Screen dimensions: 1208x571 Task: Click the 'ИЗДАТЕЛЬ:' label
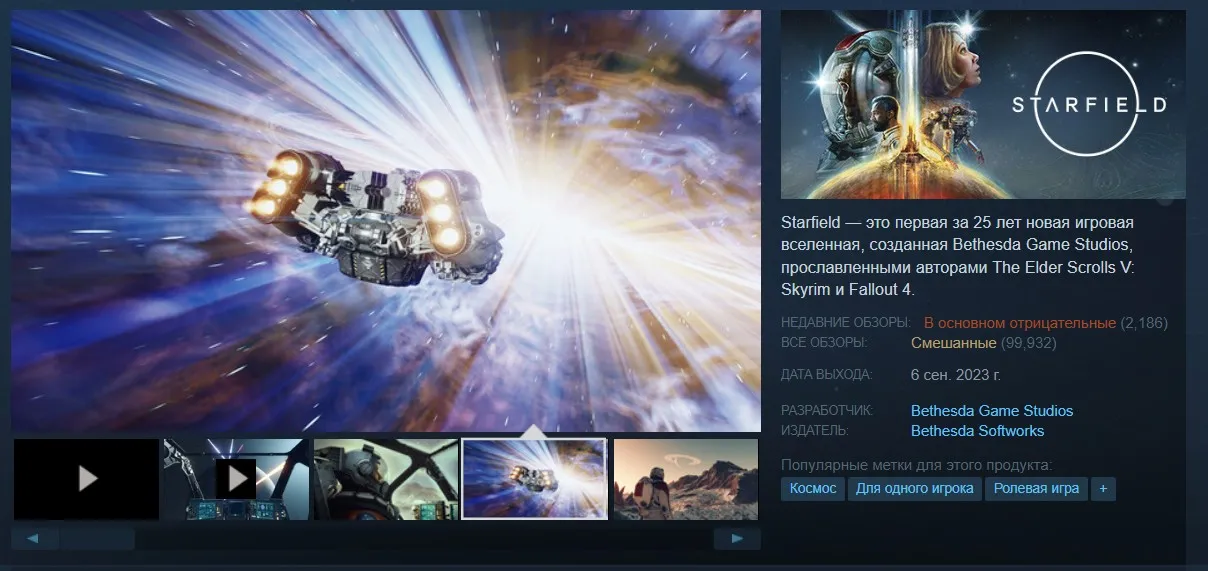[814, 431]
